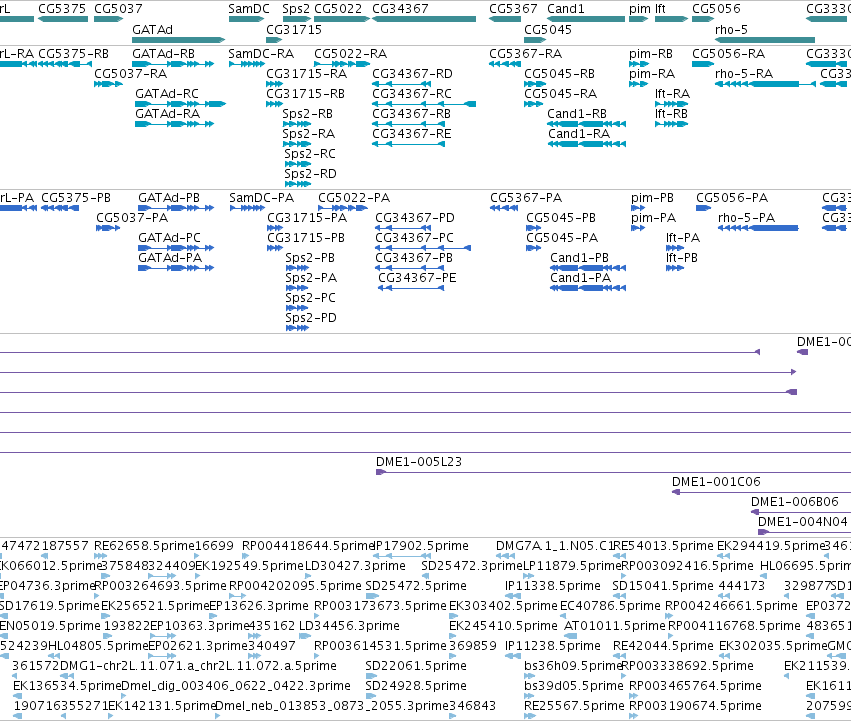
Task: Select the pim-RB transcript label
Action: (x=651, y=54)
